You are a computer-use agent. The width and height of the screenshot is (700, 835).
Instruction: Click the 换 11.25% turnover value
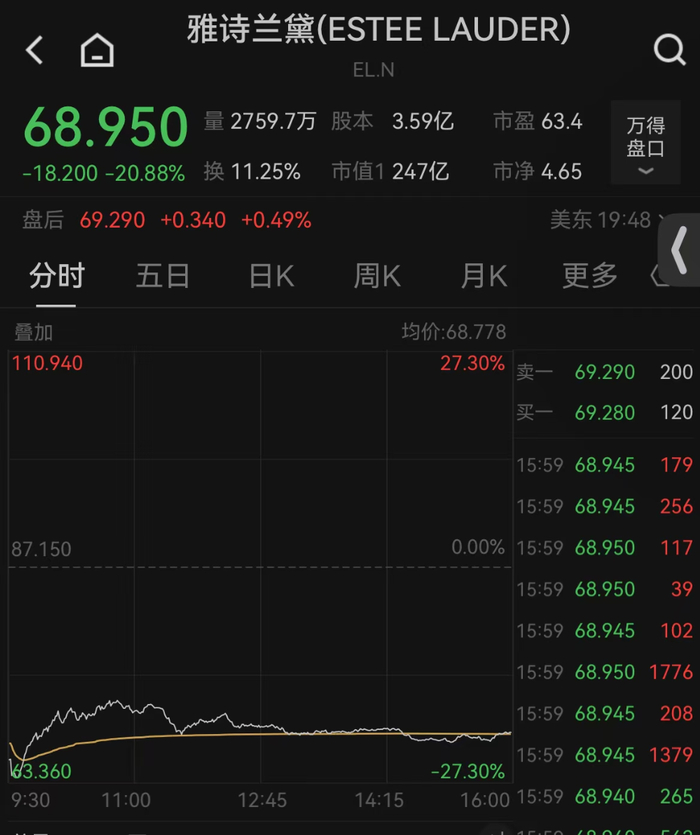click(x=252, y=171)
